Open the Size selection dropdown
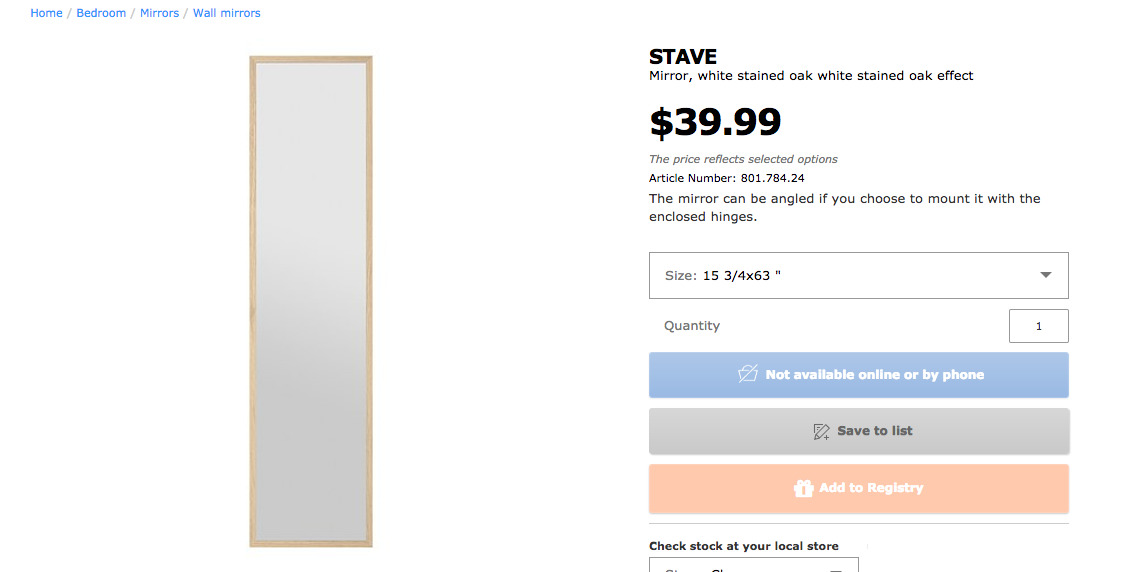1135x572 pixels. tap(858, 275)
